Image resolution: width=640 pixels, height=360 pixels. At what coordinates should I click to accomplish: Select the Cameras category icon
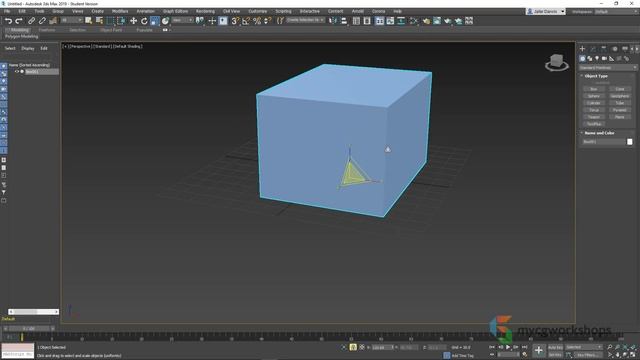(x=604, y=59)
